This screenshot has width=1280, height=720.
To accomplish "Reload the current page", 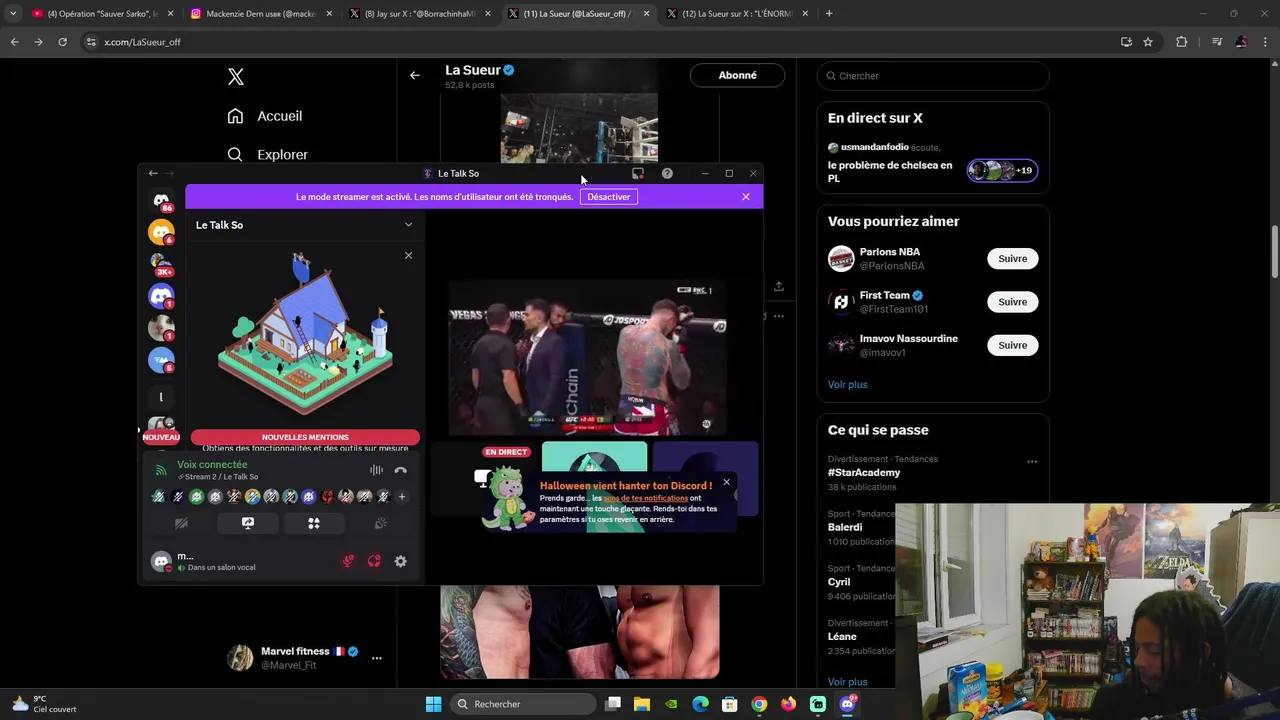I will coord(62,42).
